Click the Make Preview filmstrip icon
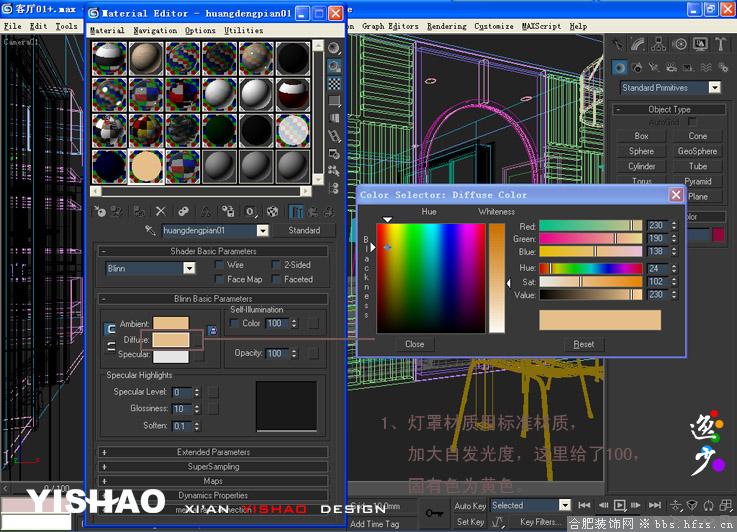Viewport: 737px width, 532px height. click(334, 136)
